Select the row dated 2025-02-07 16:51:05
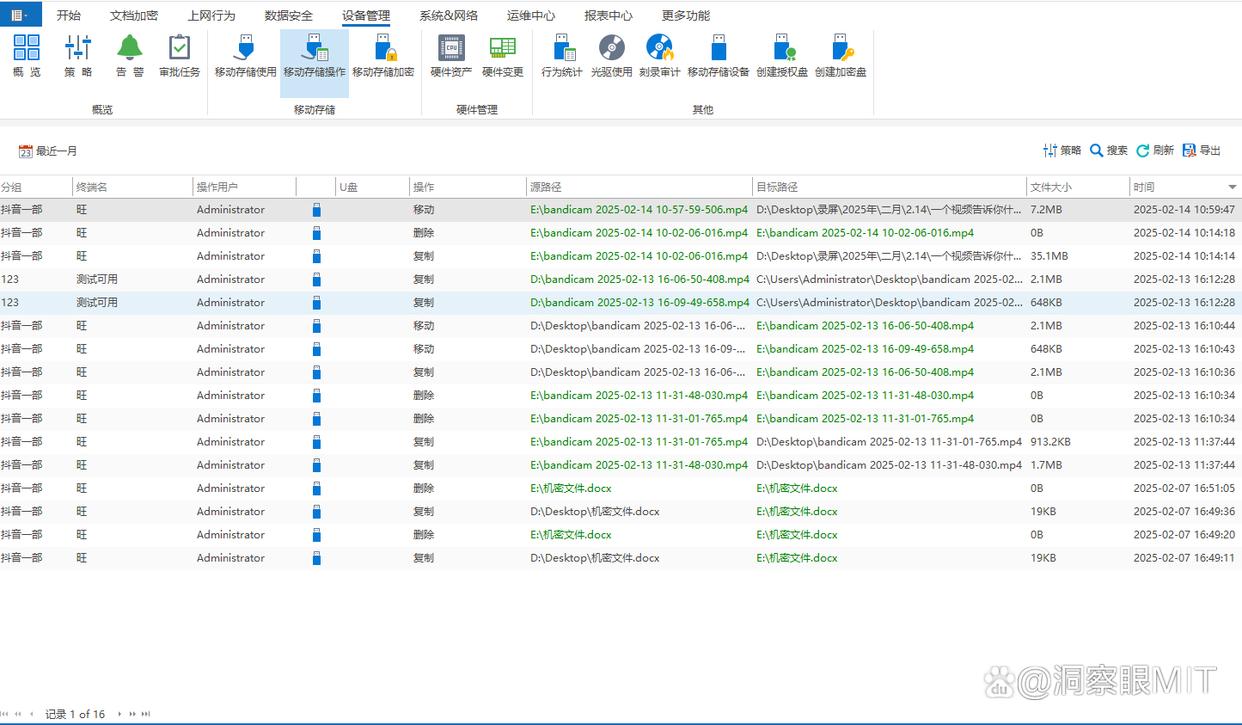Image resolution: width=1242 pixels, height=725 pixels. [x=621, y=488]
